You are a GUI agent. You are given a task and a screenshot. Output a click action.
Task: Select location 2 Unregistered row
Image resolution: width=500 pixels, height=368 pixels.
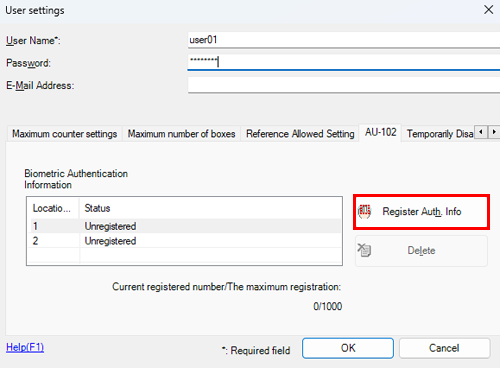[186, 241]
